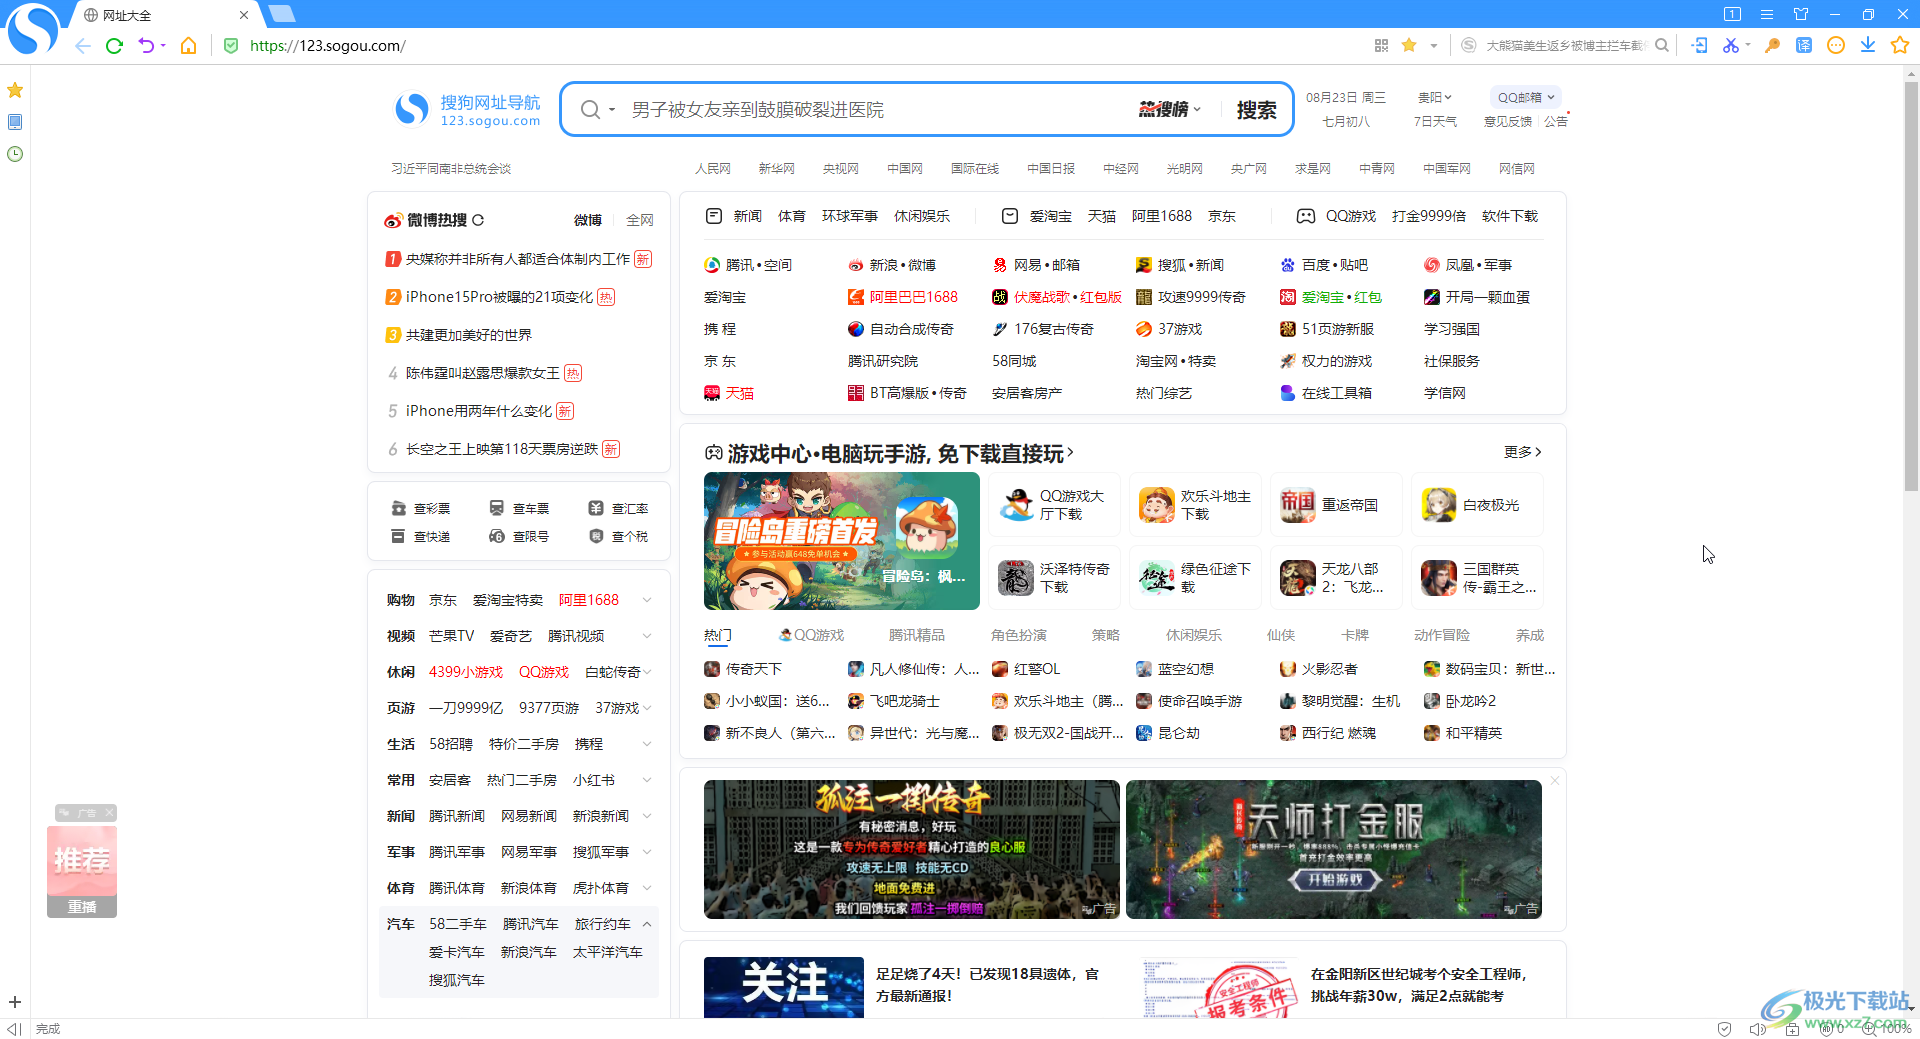Select the 热门 games tab
The image size is (1920, 1039).
tap(718, 635)
